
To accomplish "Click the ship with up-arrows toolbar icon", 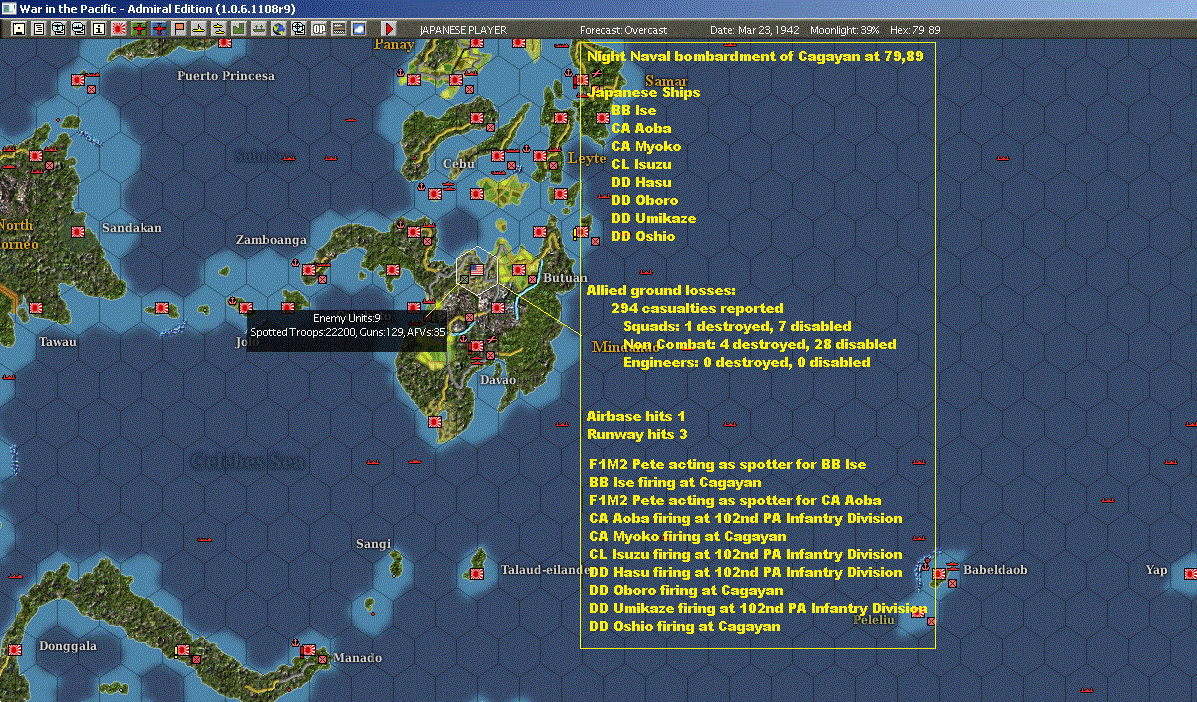I will tap(259, 29).
